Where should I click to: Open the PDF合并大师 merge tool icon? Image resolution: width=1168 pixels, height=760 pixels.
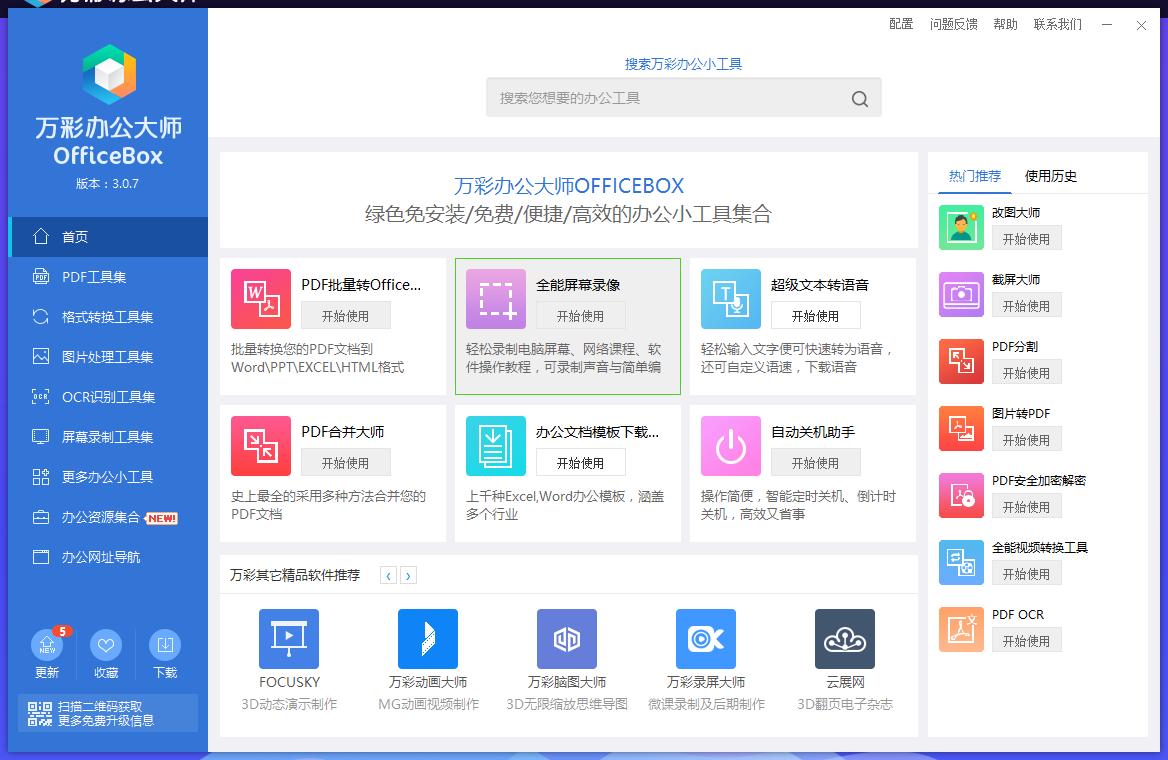tap(261, 446)
